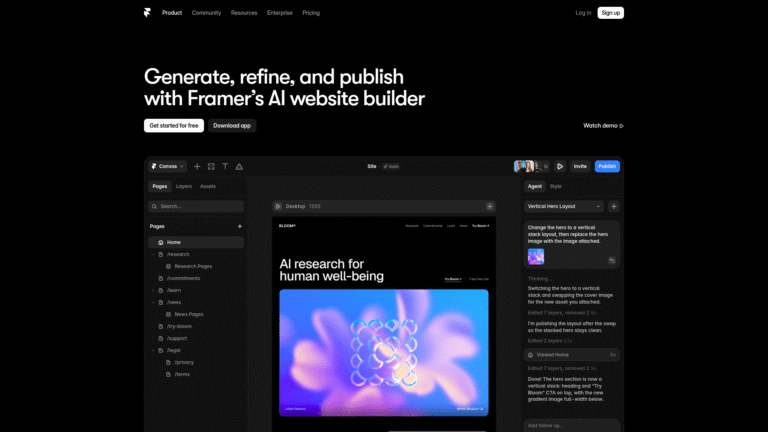
Task: Click the page icon next to /try-bloom
Action: (x=161, y=326)
